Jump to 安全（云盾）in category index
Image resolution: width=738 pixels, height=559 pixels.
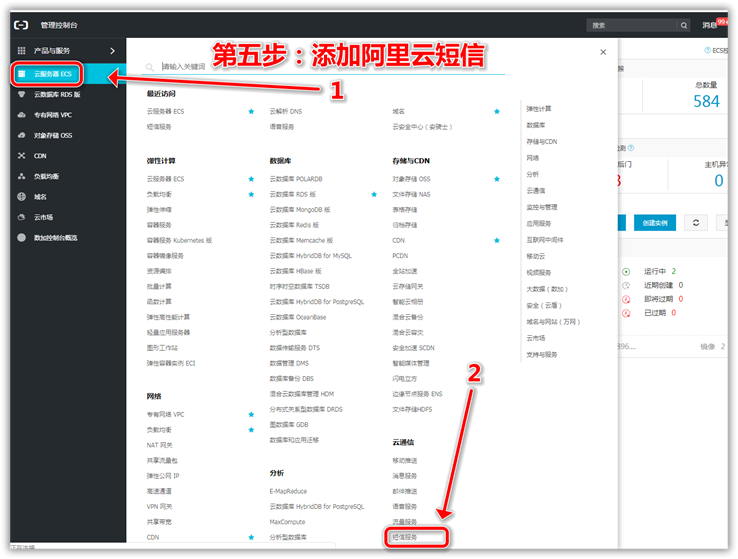click(x=544, y=306)
